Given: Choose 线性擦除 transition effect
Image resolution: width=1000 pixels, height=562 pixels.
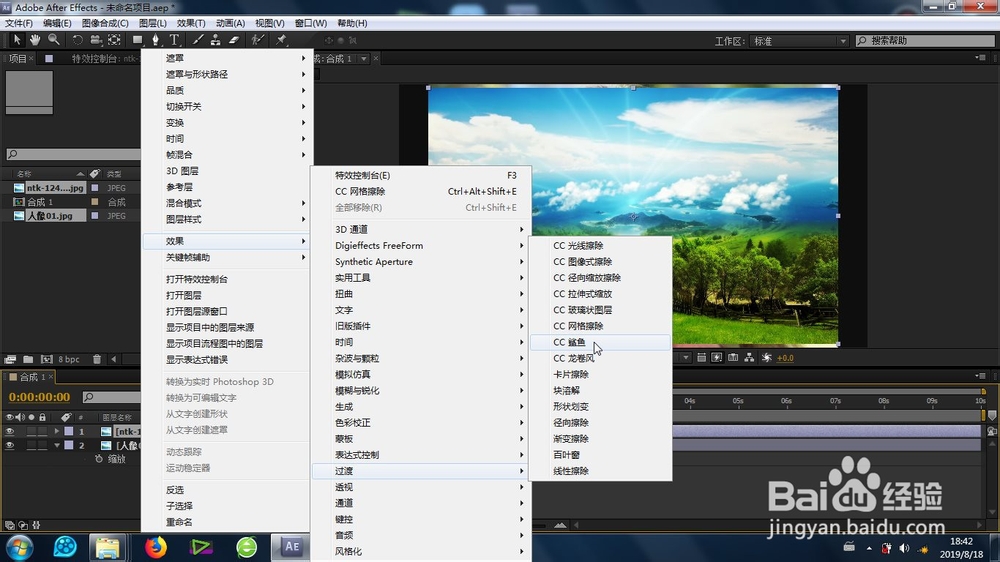Looking at the screenshot, I should (600, 471).
